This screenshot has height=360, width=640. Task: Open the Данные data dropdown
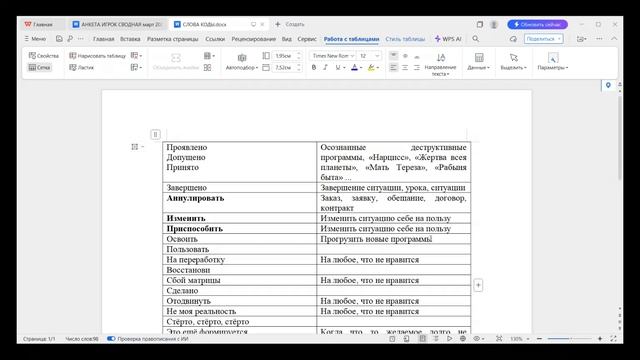point(478,62)
